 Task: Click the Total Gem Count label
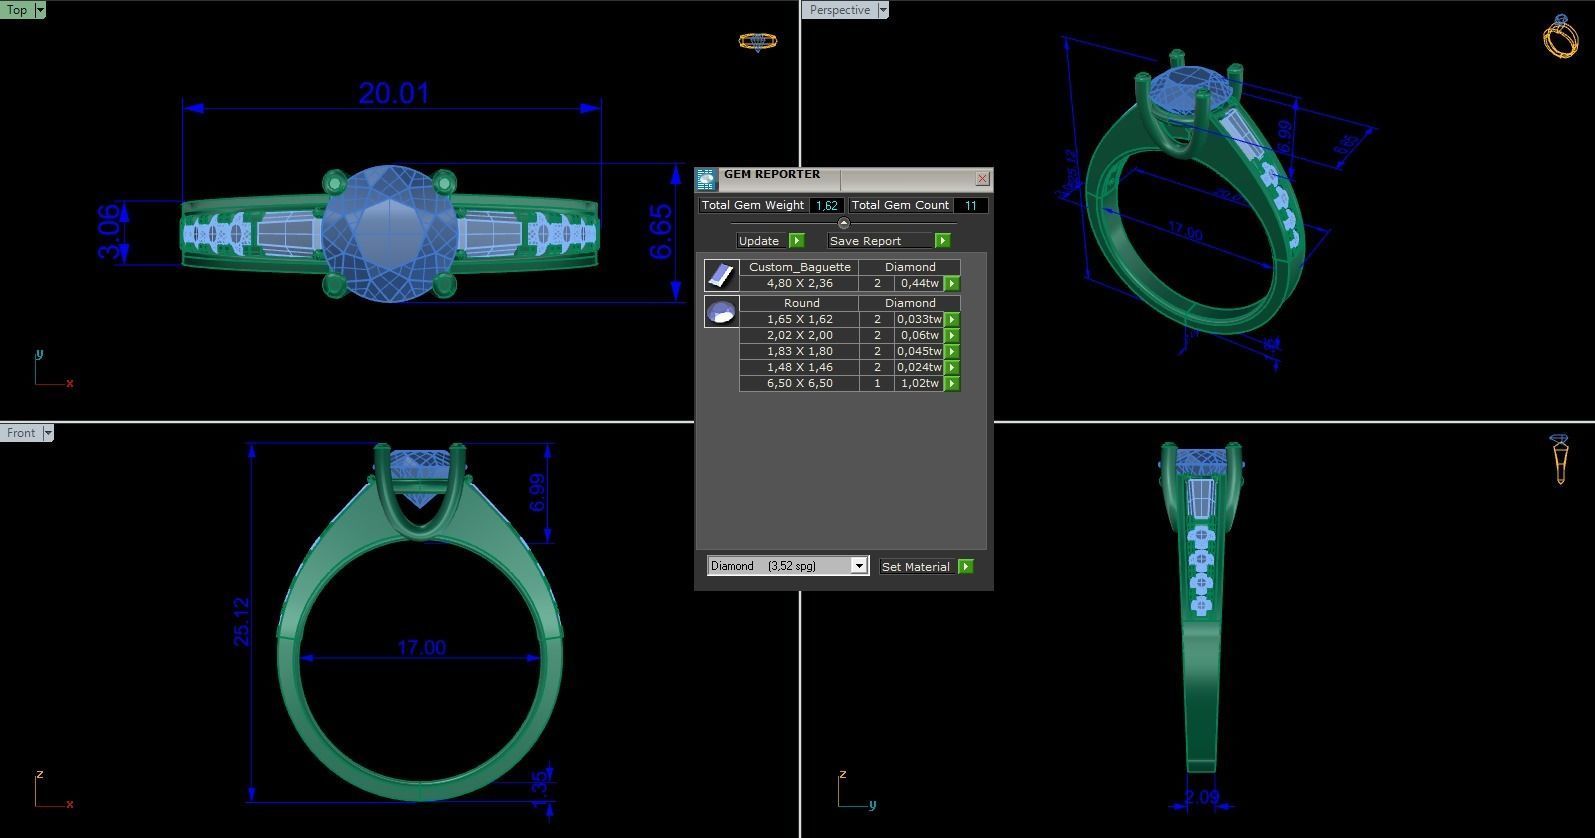coord(900,205)
